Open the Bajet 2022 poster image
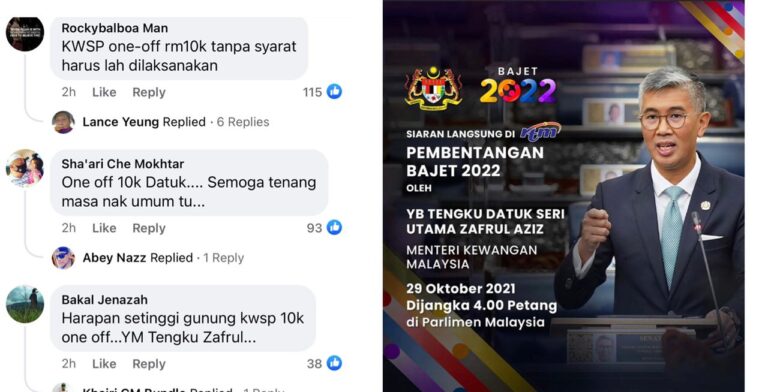Image resolution: width=768 pixels, height=392 pixels. coord(564,196)
